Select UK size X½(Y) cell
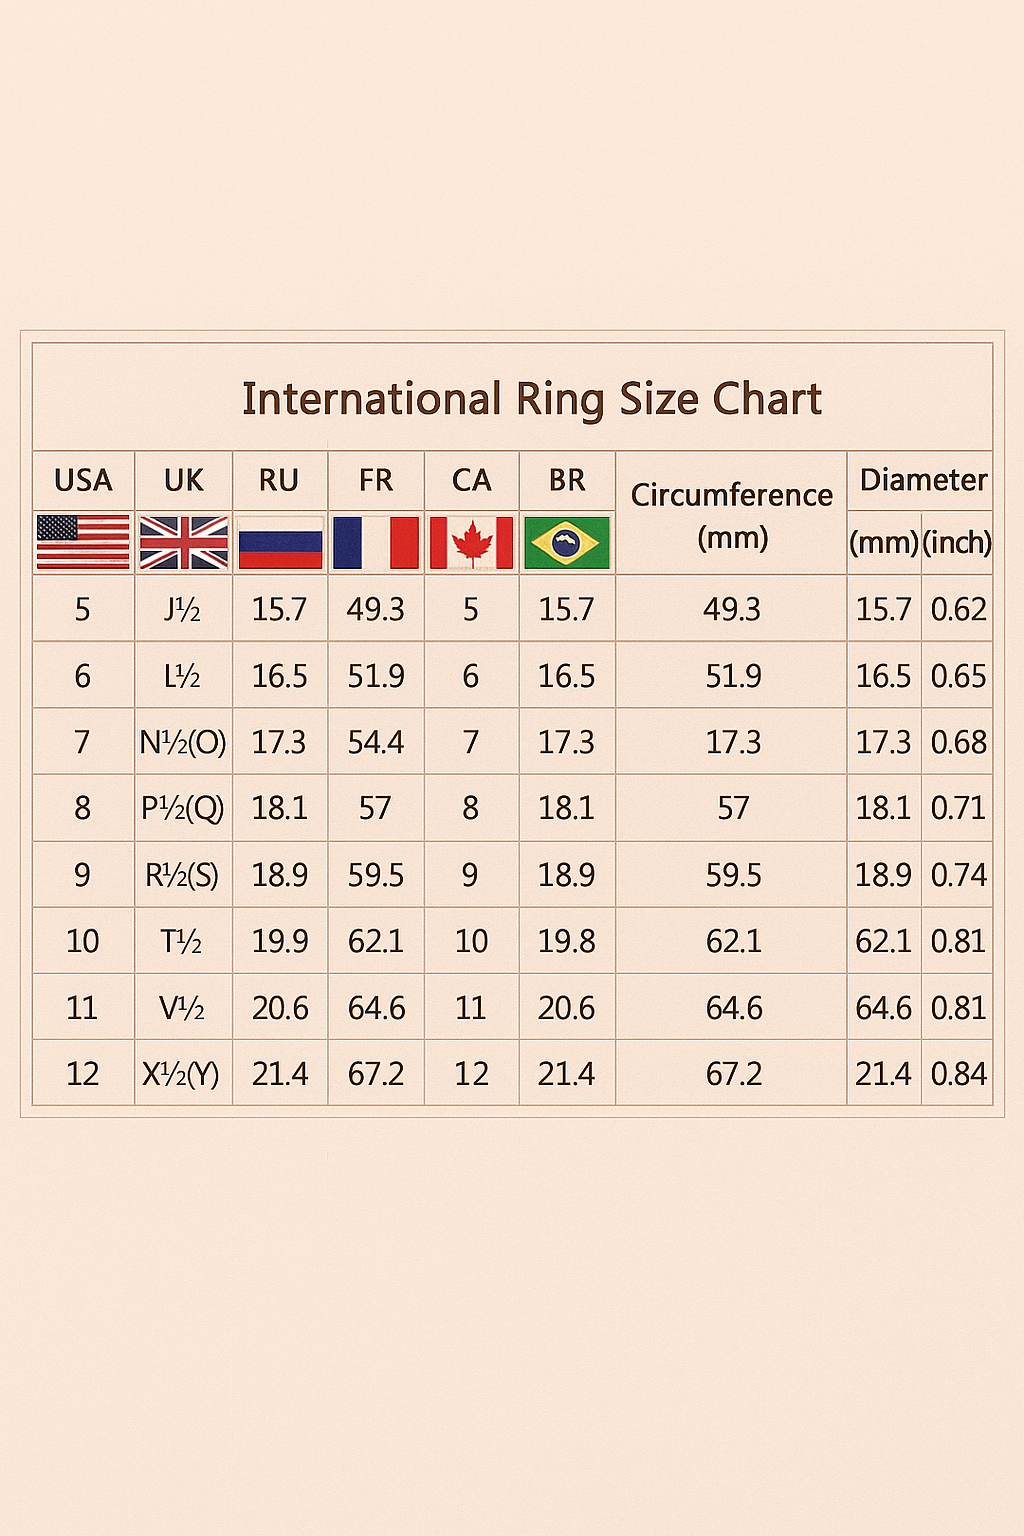 point(181,1074)
